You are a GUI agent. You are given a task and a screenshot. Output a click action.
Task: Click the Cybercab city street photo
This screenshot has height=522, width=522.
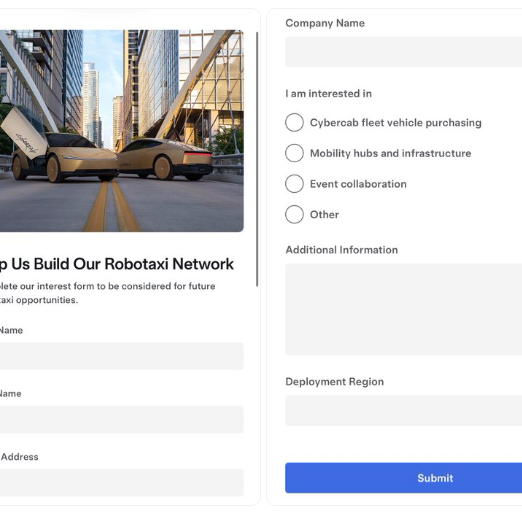[122, 131]
